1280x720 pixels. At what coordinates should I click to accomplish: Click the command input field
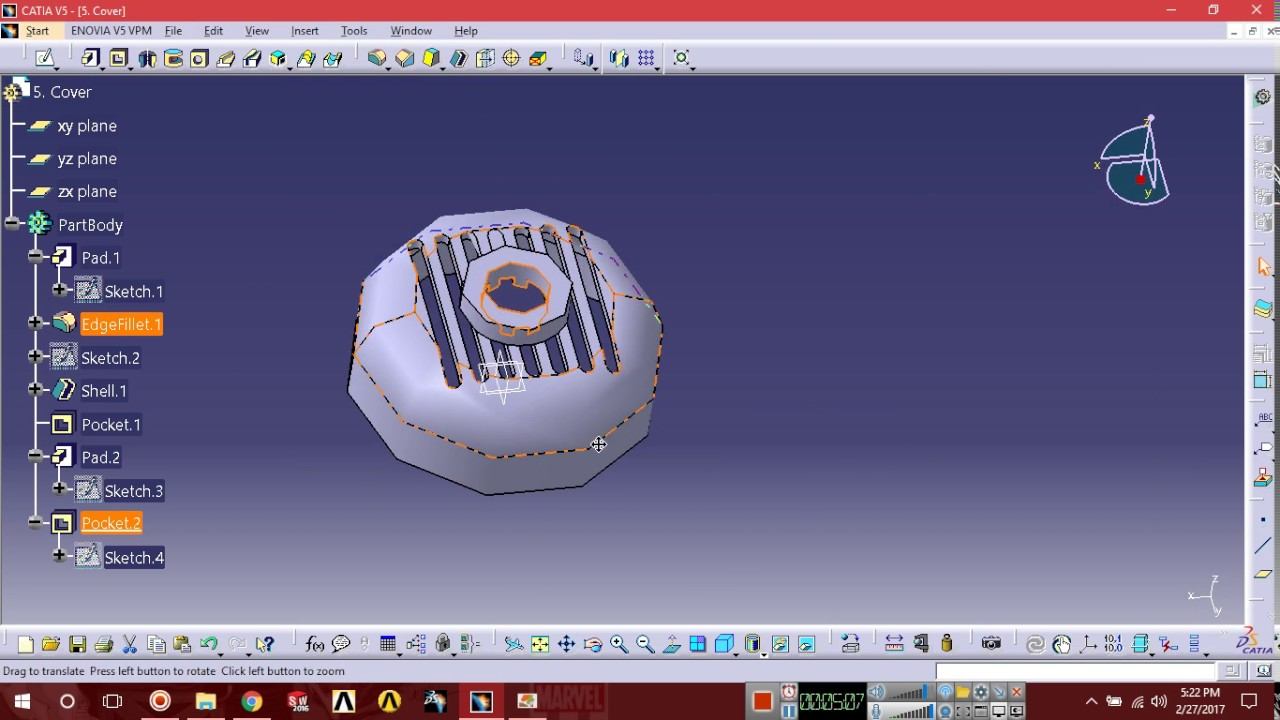pyautogui.click(x=1076, y=671)
